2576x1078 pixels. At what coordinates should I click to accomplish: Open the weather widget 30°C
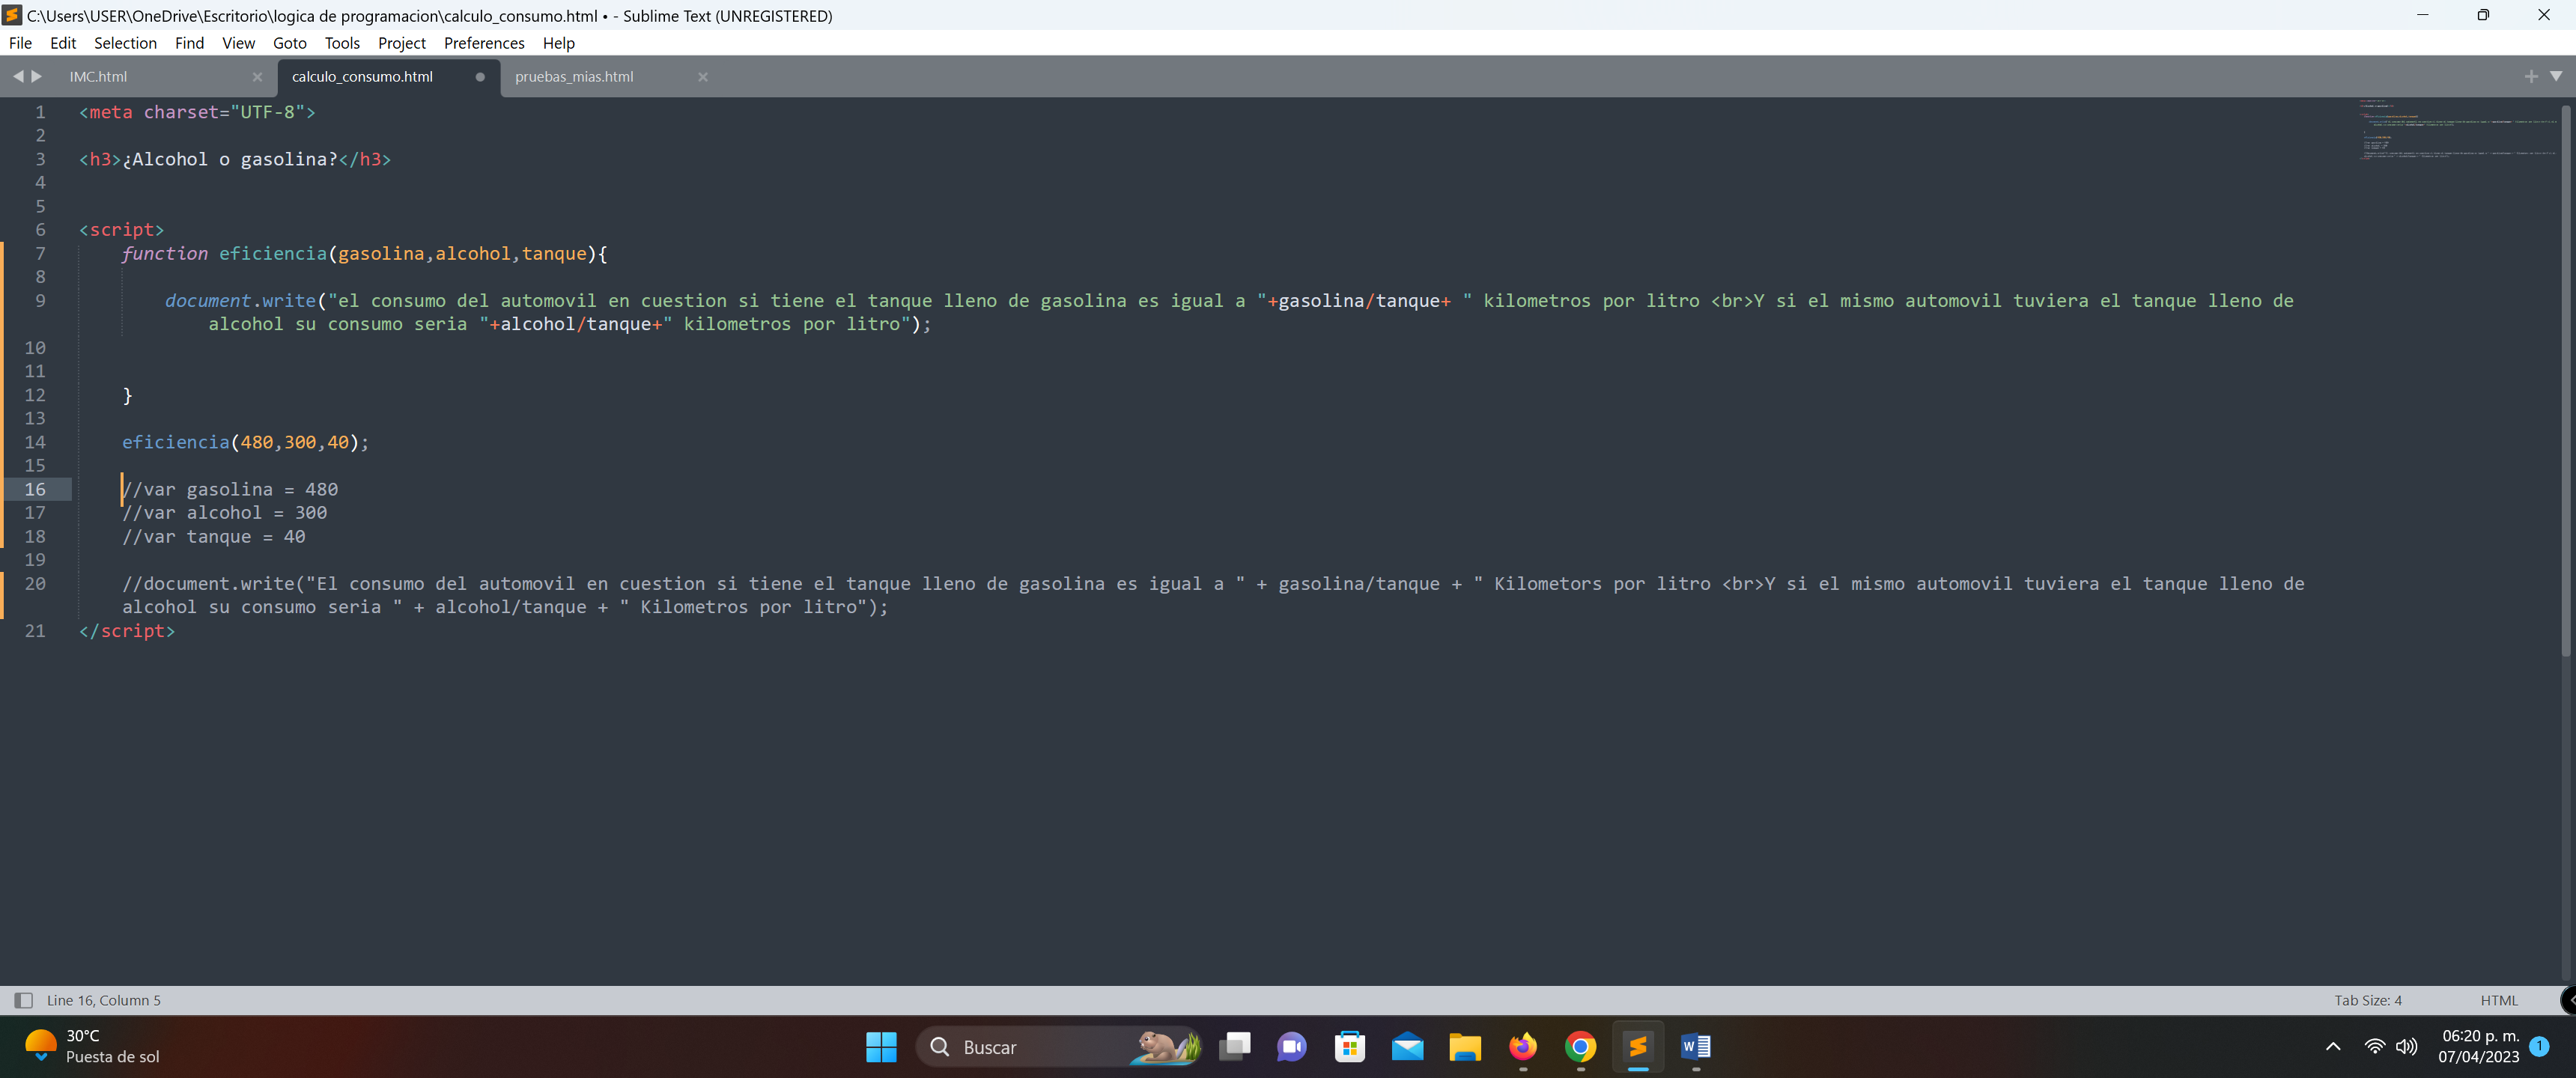[x=92, y=1046]
